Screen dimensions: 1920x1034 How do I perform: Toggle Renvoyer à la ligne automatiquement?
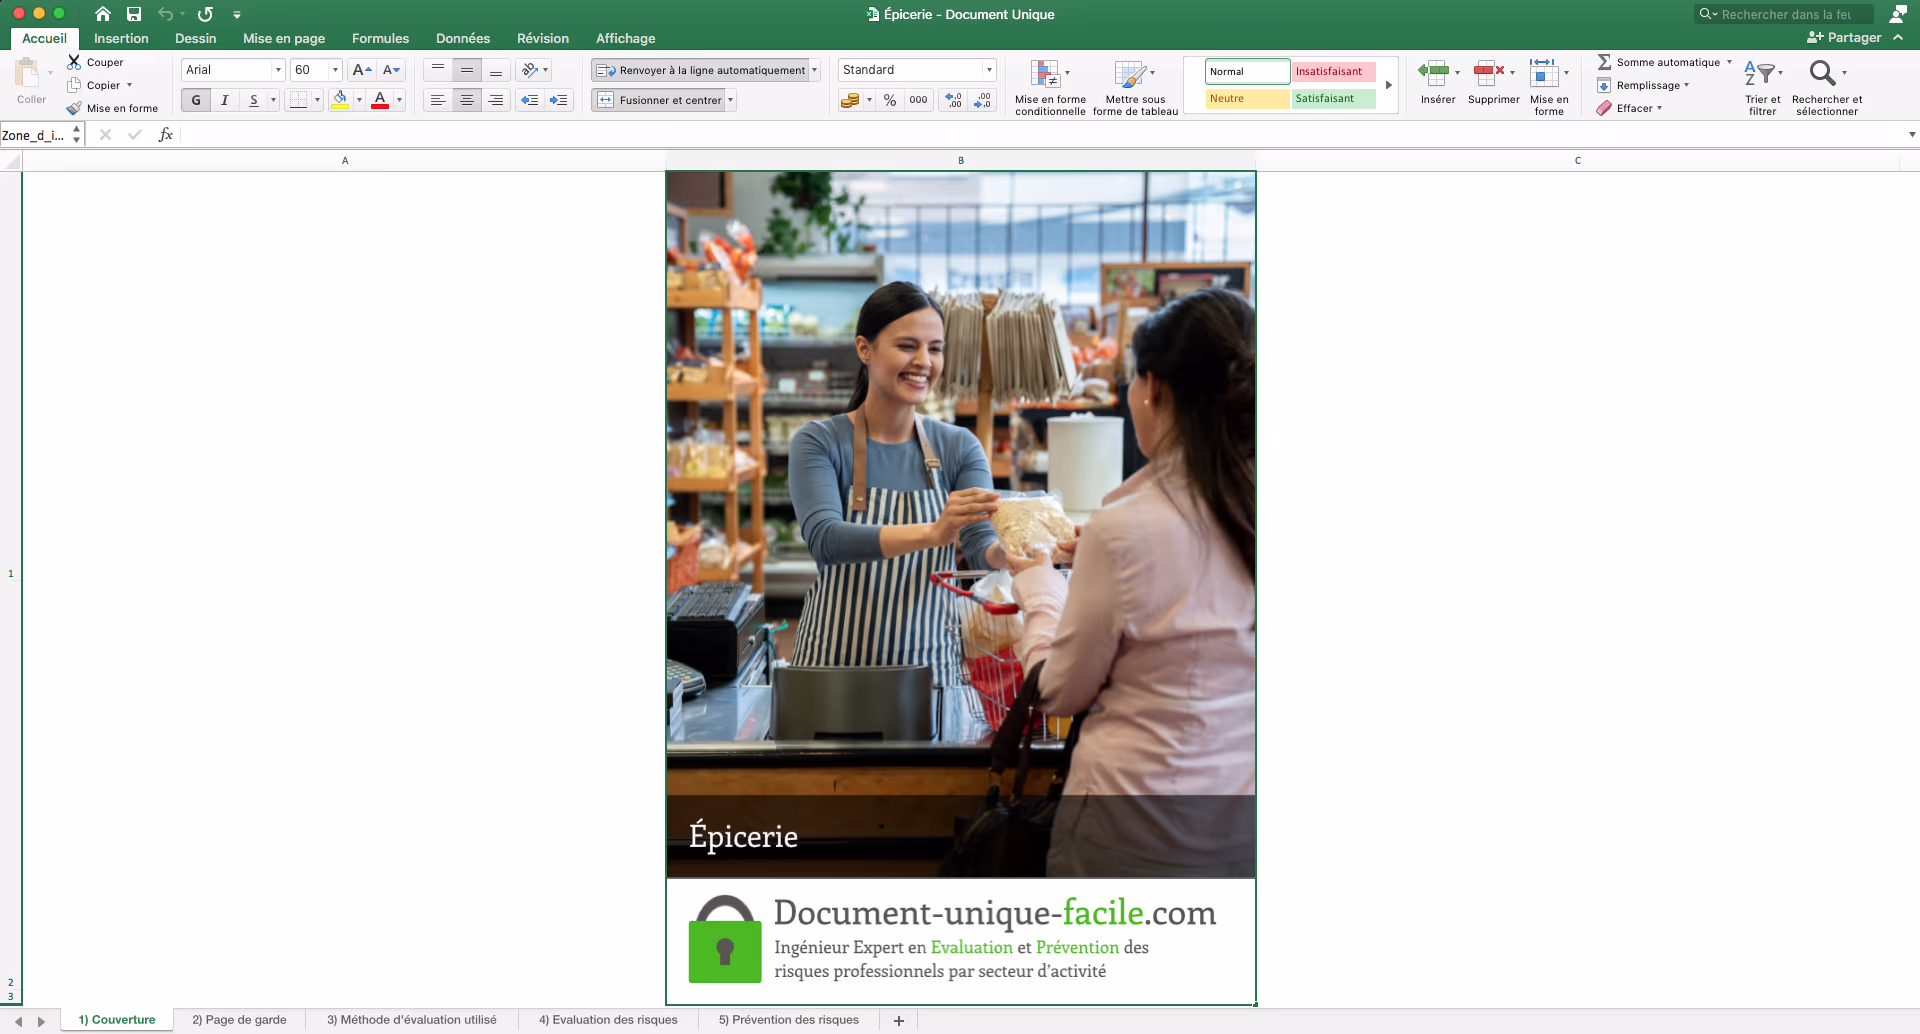[x=700, y=70]
